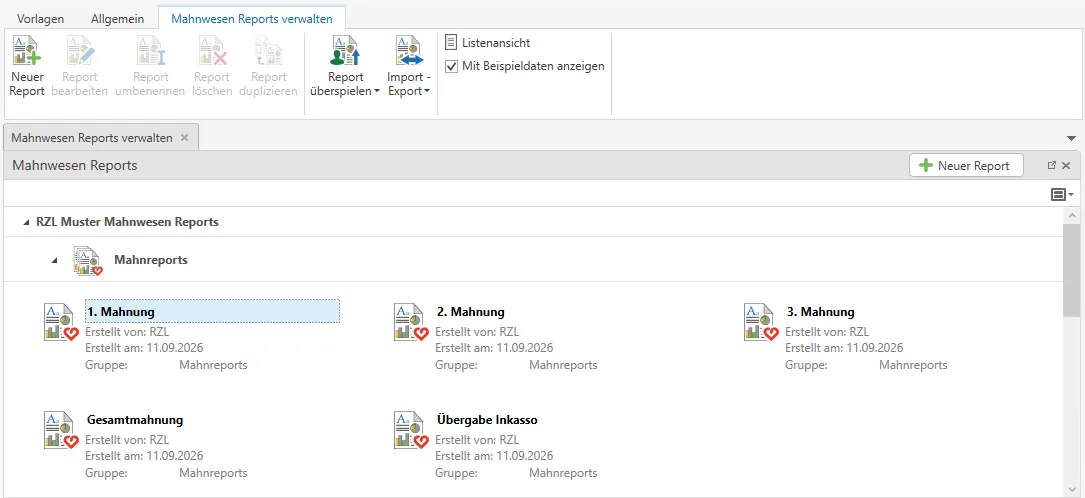Screen dimensions: 1085x498
Task: Select the 2. Mahnung report icon
Action: (x=411, y=322)
